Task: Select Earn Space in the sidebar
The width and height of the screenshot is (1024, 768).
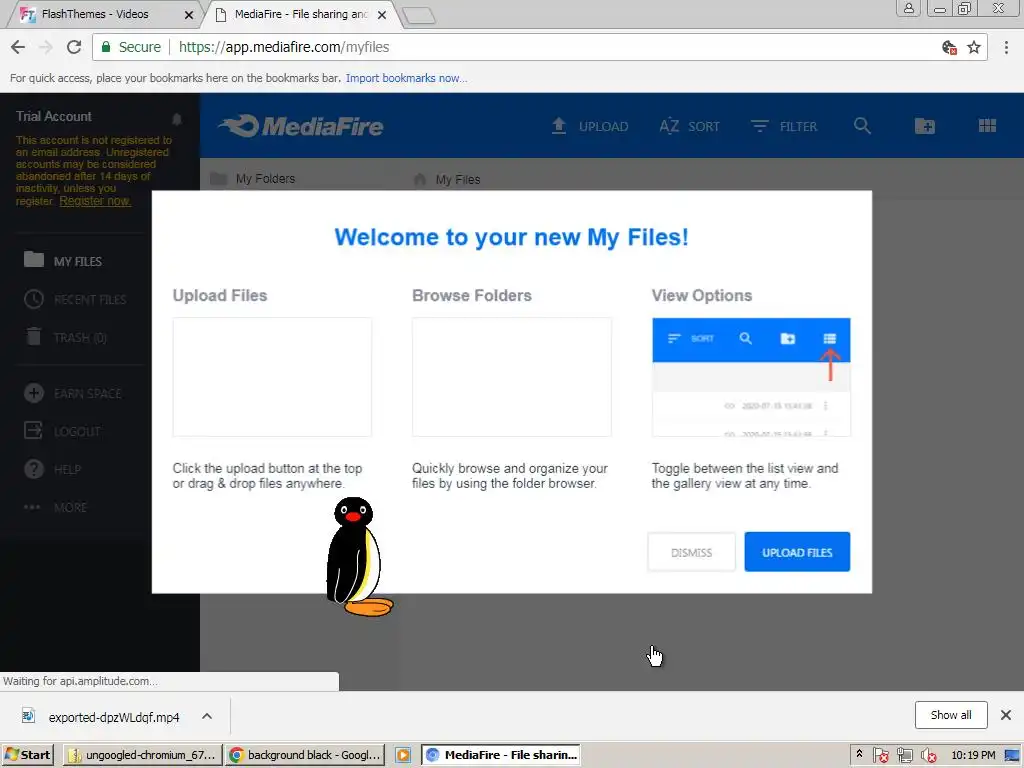Action: pos(72,393)
